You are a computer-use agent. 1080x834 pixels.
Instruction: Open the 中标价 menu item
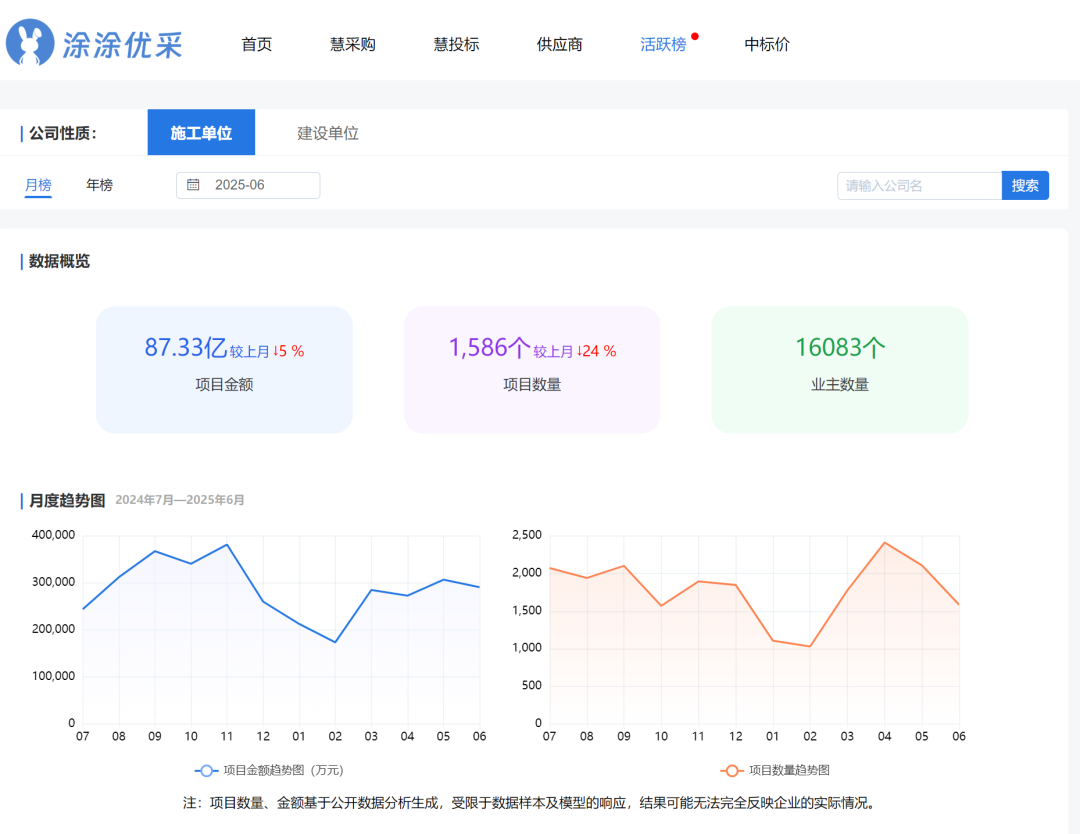point(767,44)
